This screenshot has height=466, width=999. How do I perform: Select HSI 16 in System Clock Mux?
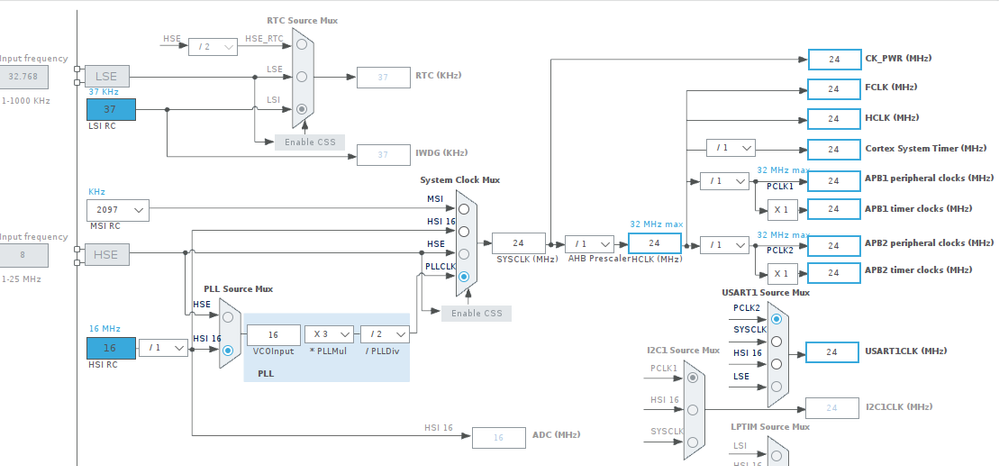click(x=464, y=231)
